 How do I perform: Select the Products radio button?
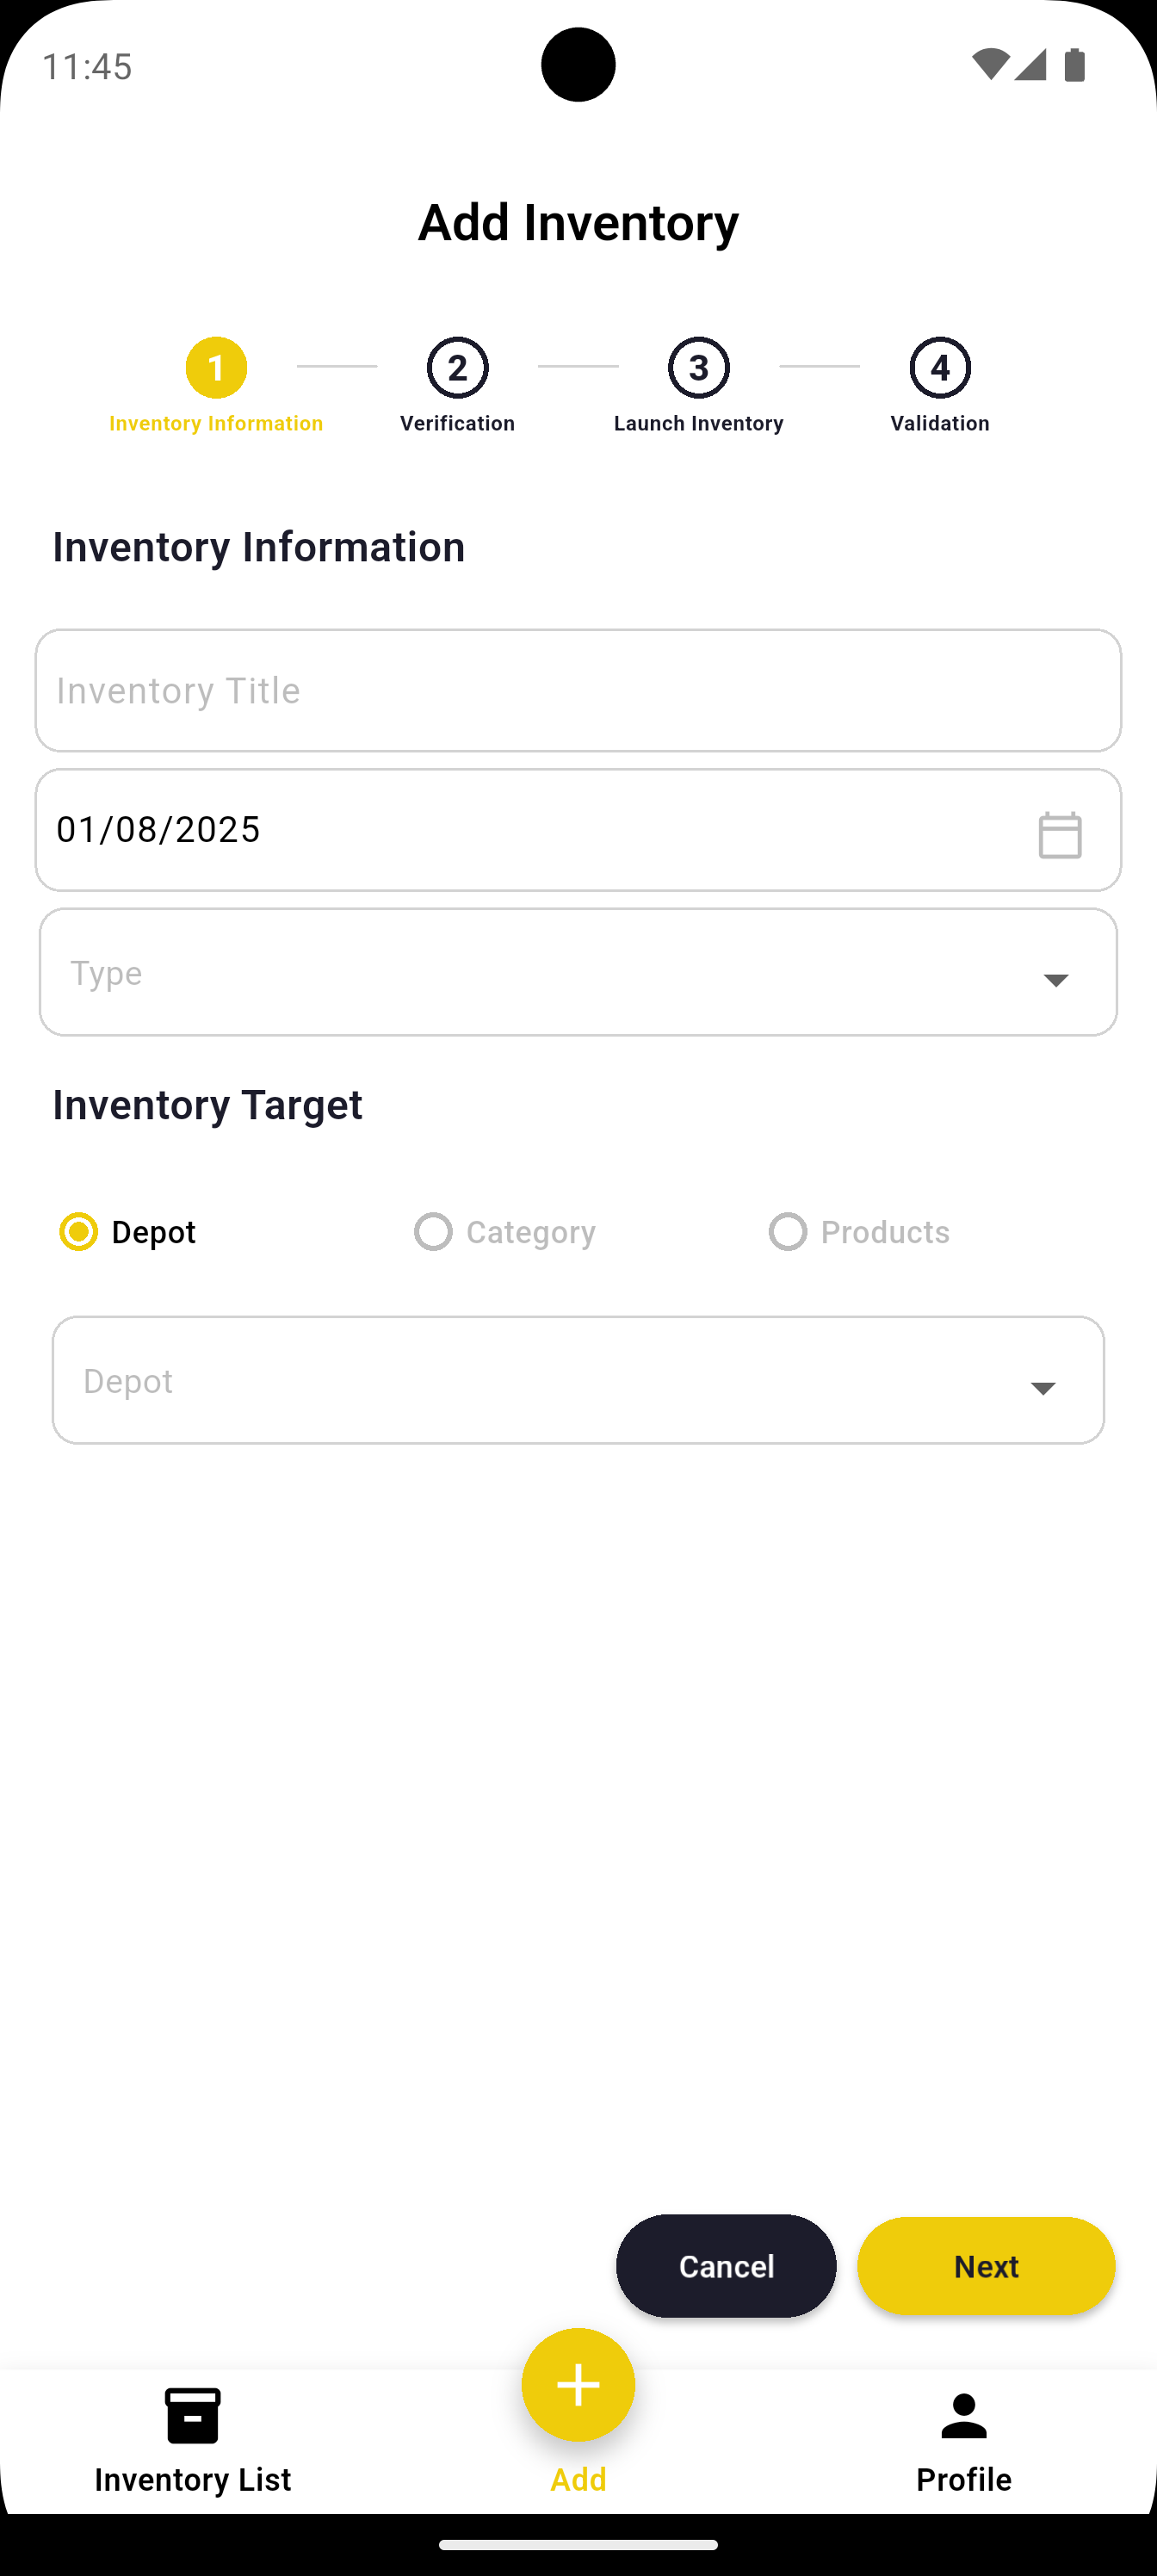(x=788, y=1232)
